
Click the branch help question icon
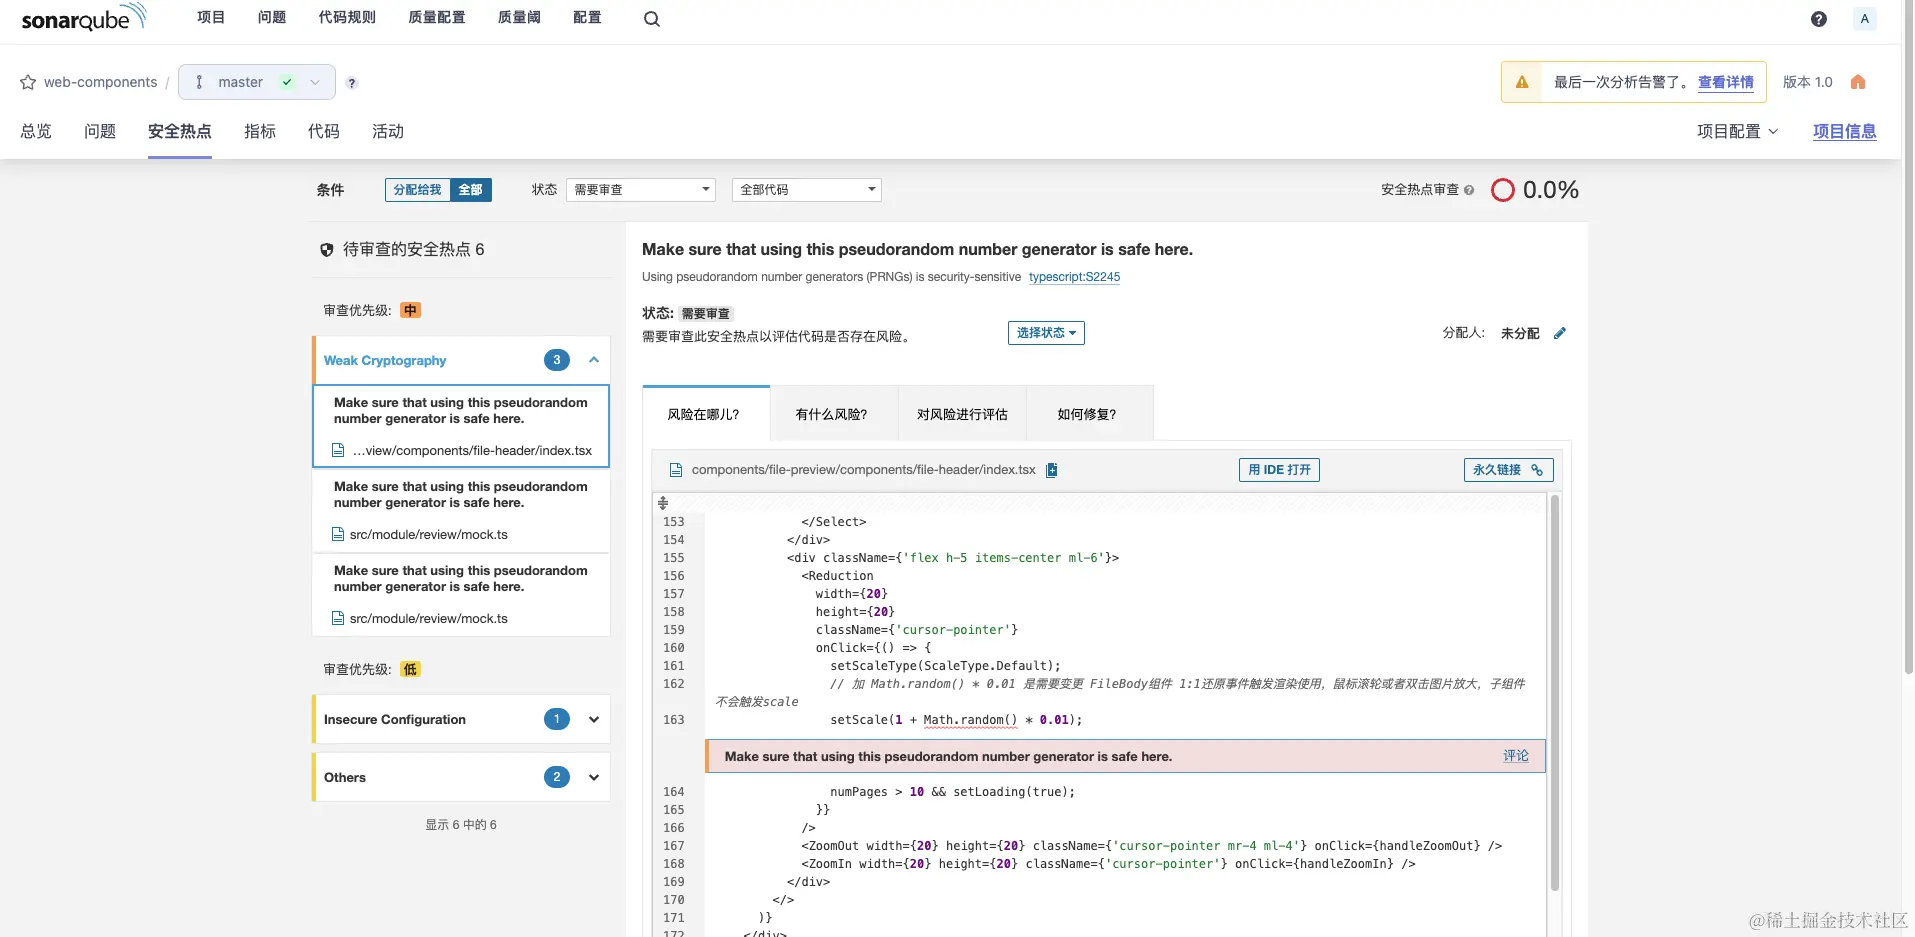point(352,83)
